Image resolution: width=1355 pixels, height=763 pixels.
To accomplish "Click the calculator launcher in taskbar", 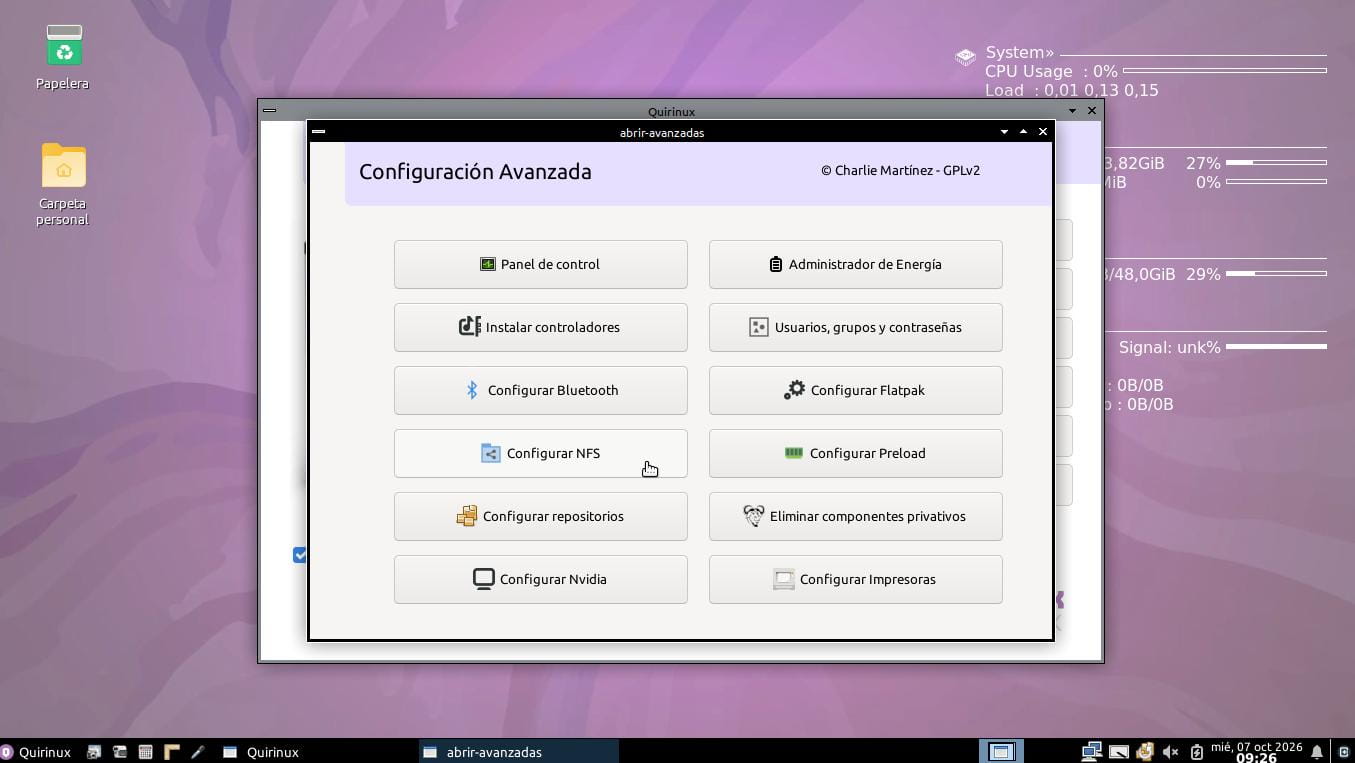I will [145, 752].
